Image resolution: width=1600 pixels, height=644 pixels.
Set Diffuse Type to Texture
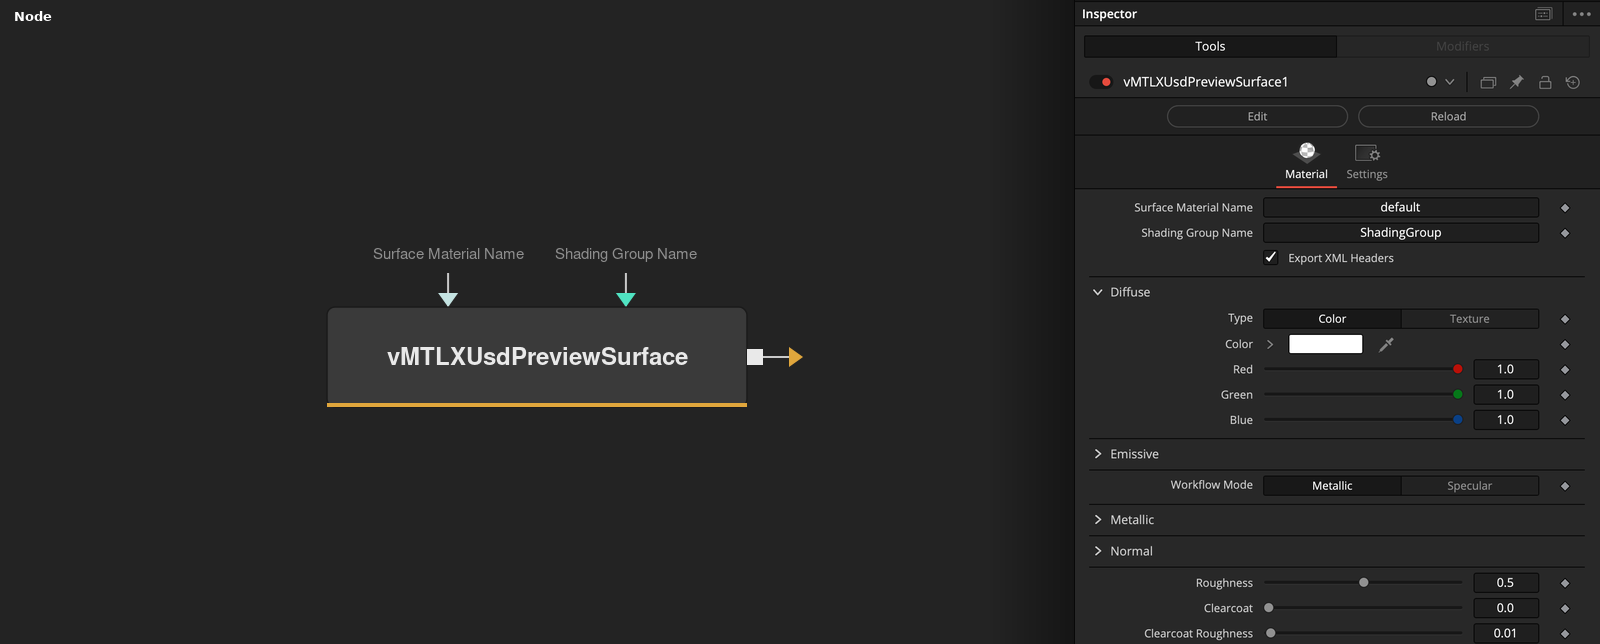[1469, 318]
